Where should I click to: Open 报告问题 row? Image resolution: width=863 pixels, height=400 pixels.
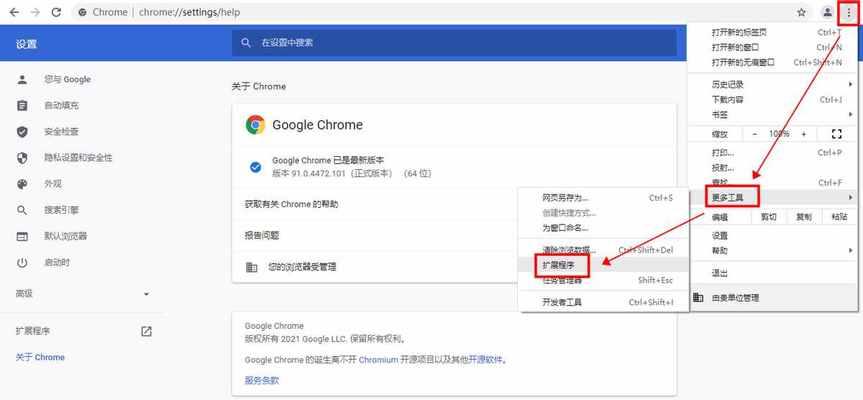[x=375, y=235]
